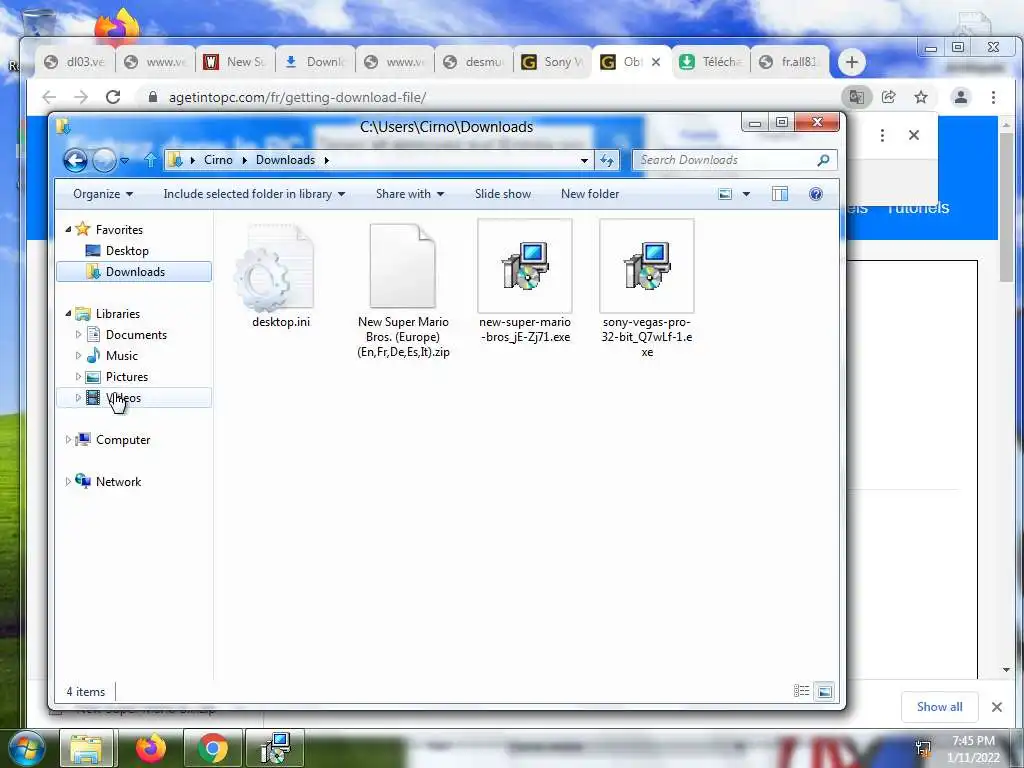The width and height of the screenshot is (1024, 768).
Task: Click the Chrome translate icon
Action: tap(856, 97)
